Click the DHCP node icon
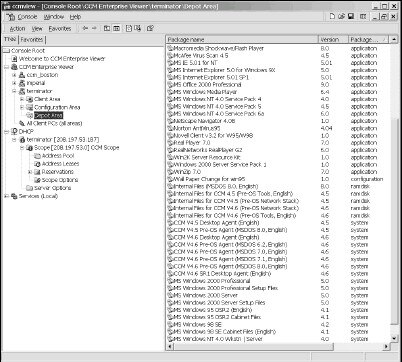 coord(14,131)
